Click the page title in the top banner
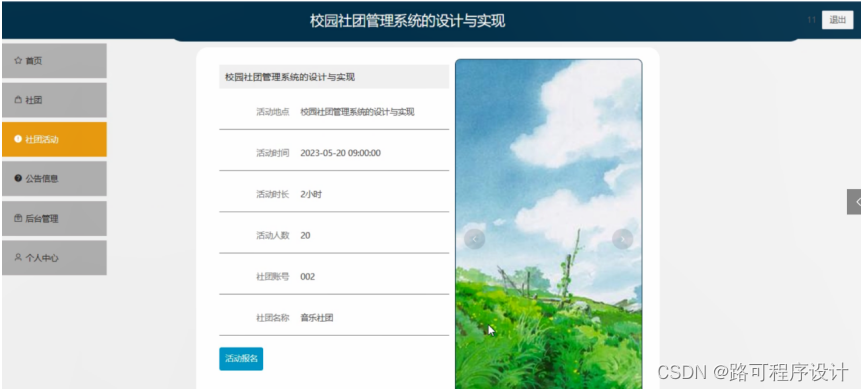The image size is (864, 391). 408,21
